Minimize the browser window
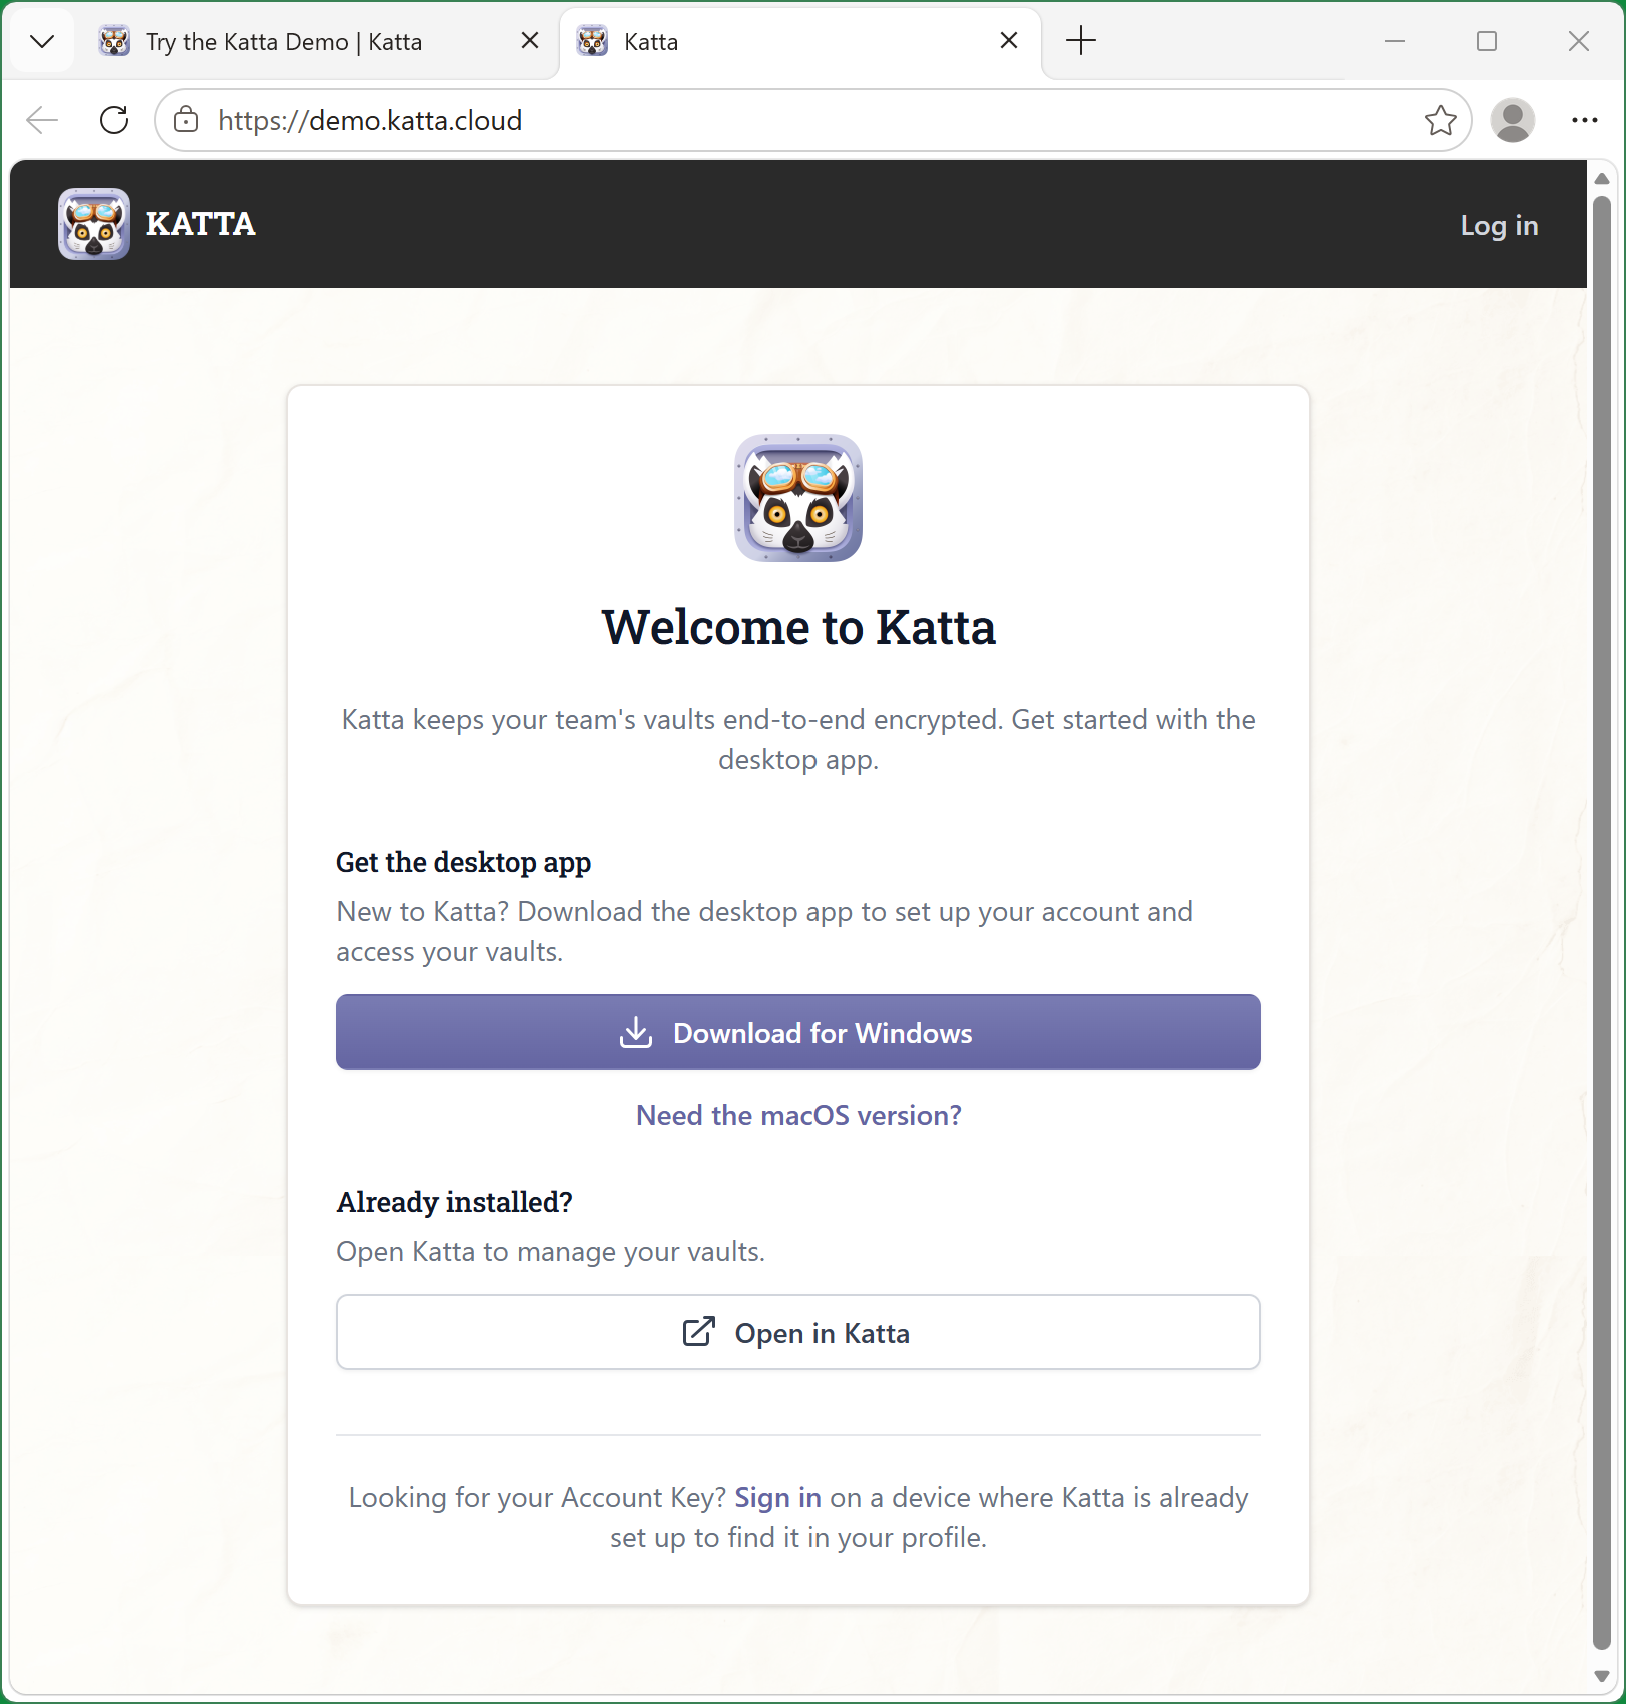 [1395, 41]
